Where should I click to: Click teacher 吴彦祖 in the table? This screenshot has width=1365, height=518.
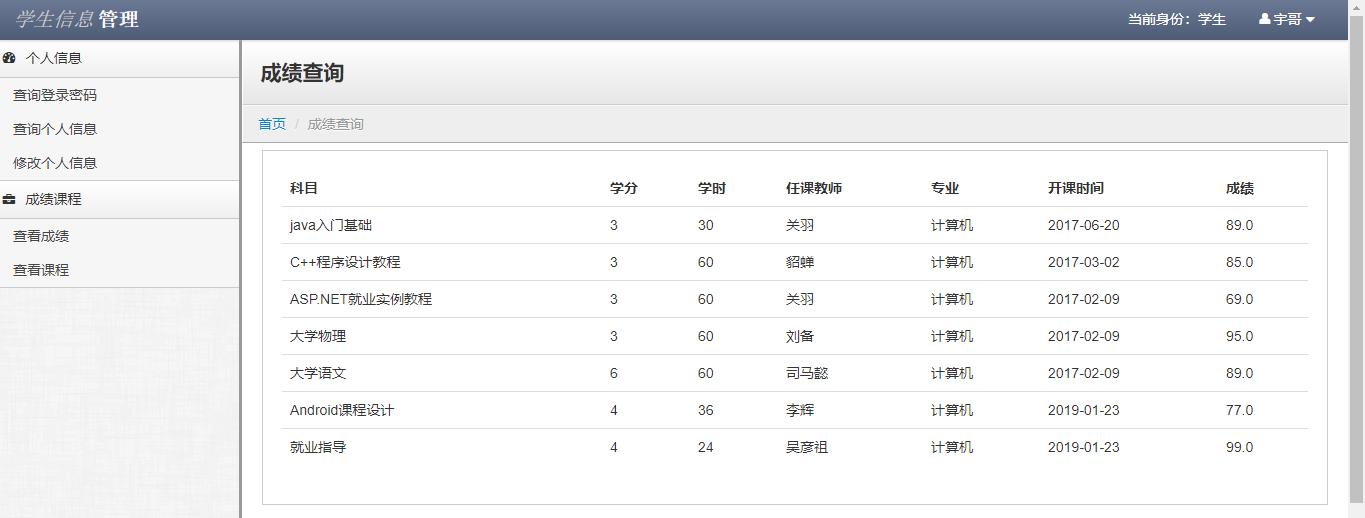807,447
